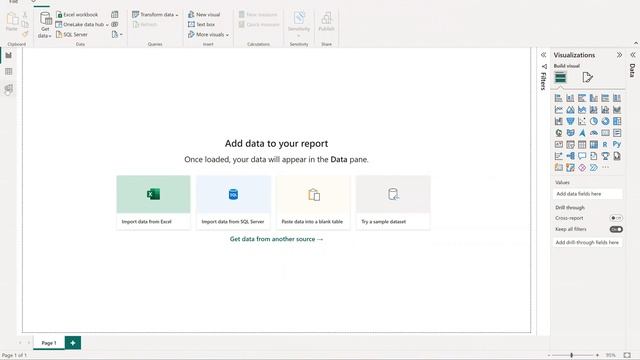Click Text box in Insert group
Viewport: 640px width, 360px height.
(x=201, y=24)
